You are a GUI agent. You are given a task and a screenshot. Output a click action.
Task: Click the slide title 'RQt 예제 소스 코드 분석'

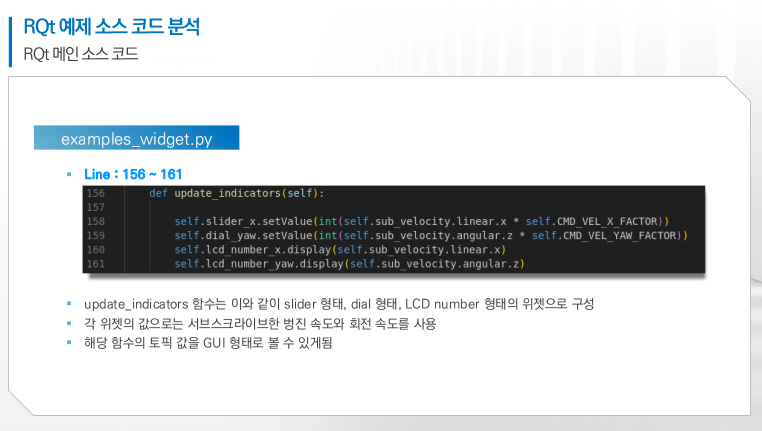click(112, 26)
